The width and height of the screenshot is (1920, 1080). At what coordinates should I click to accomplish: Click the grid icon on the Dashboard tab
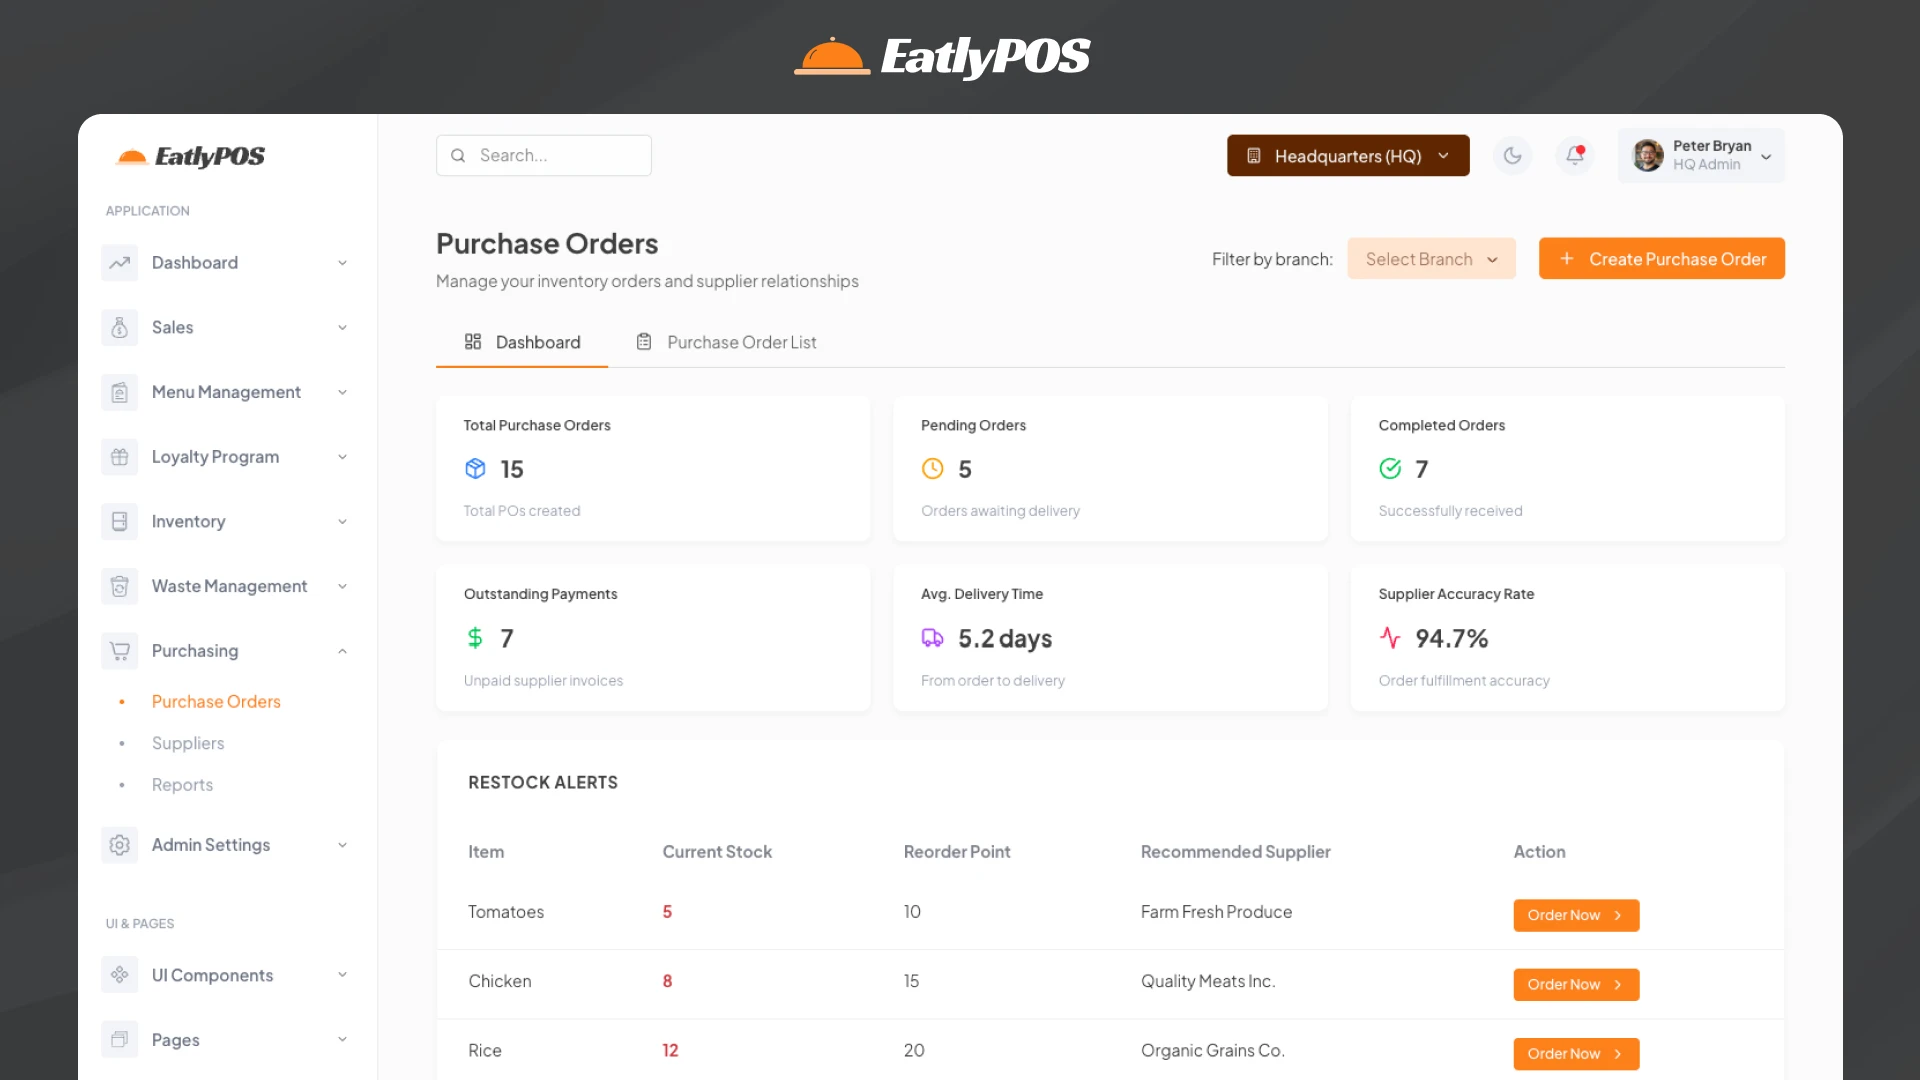473,342
